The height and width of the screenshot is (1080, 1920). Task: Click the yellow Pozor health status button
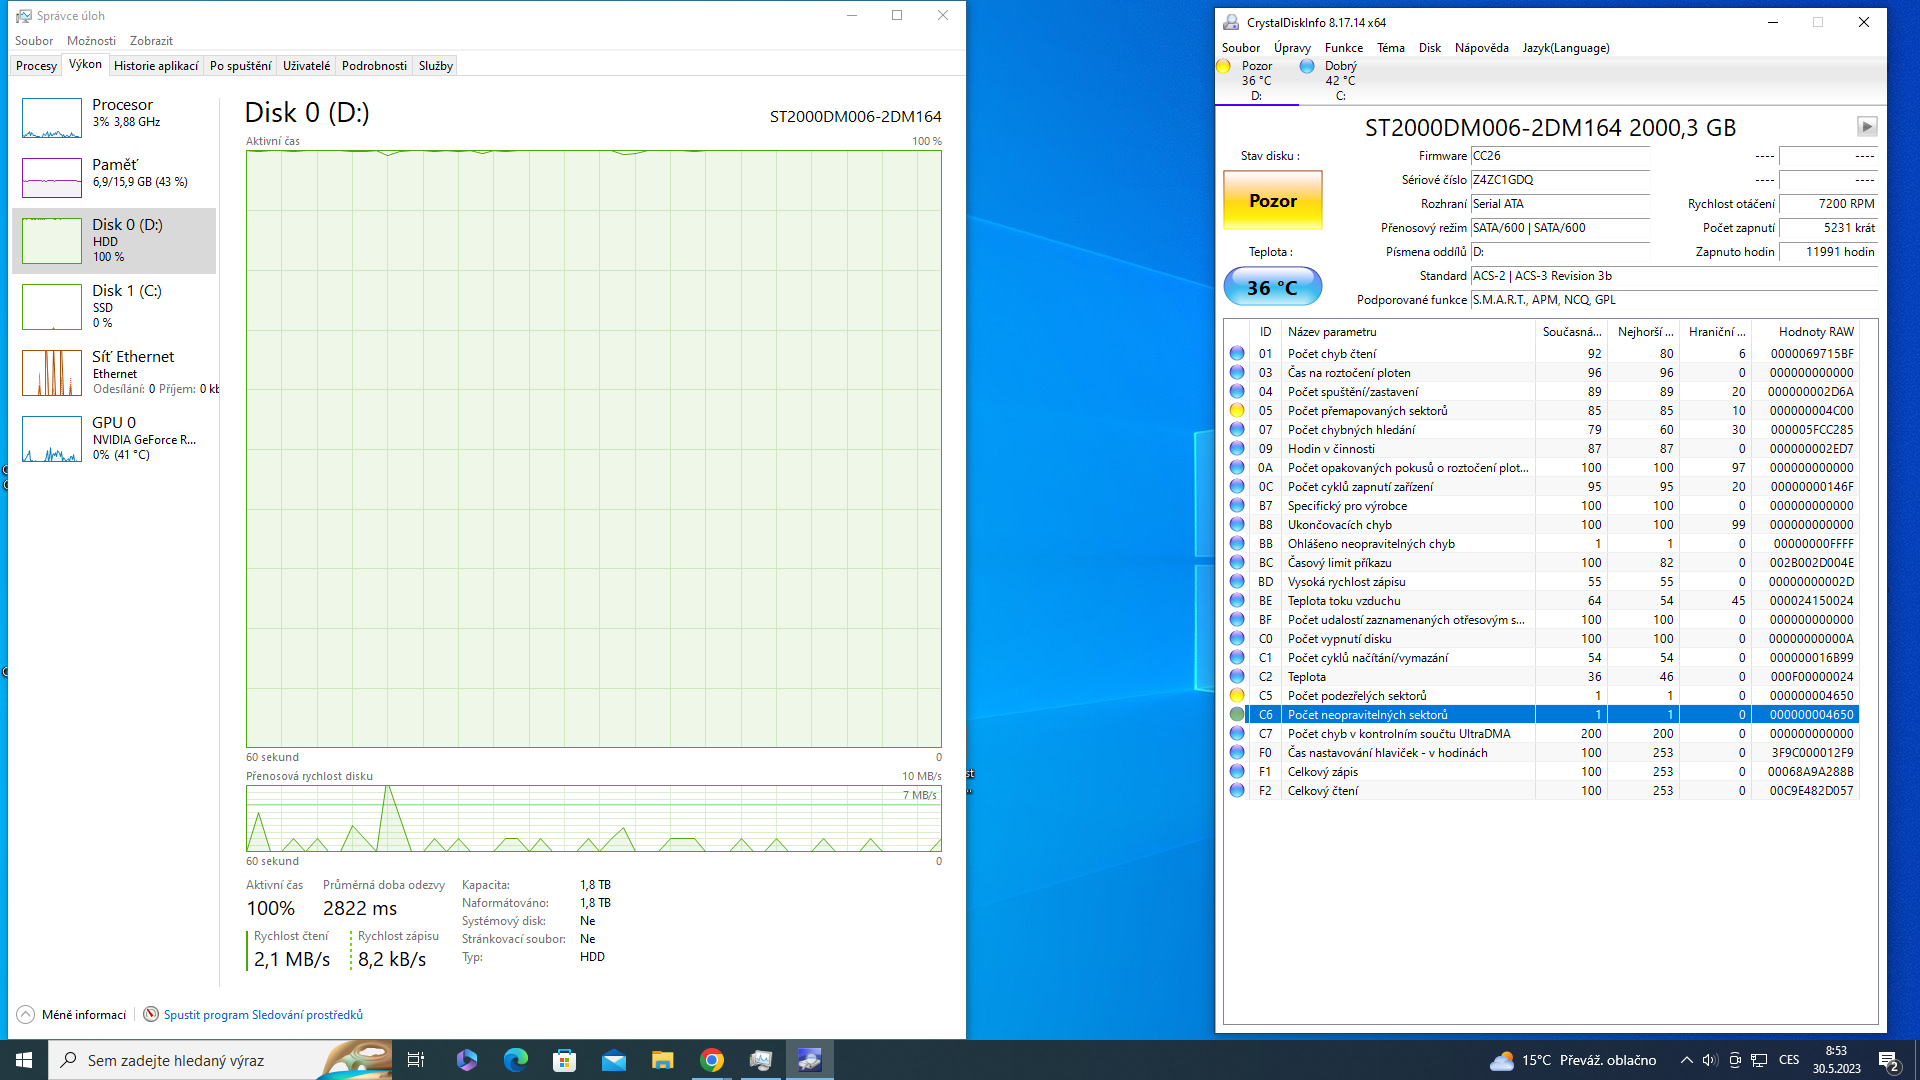(1272, 201)
